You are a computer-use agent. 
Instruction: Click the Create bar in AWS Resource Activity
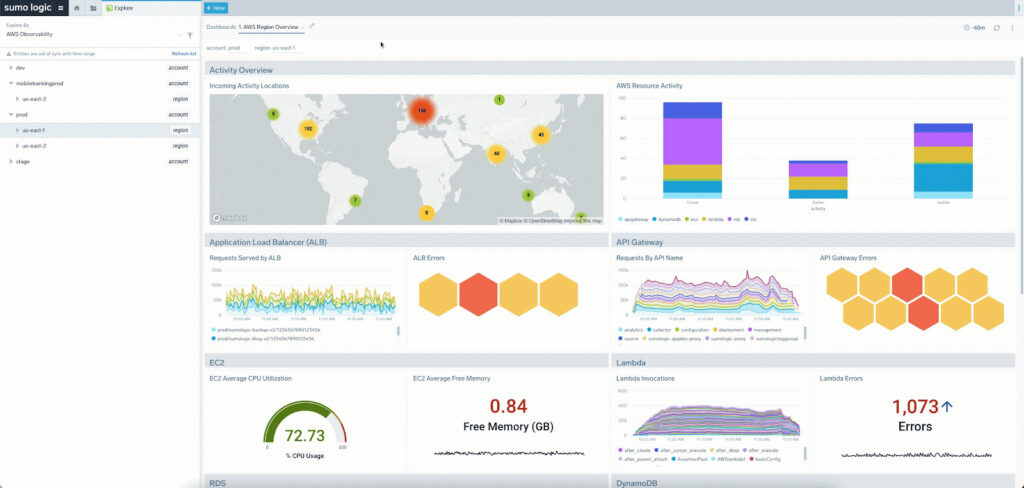(692, 150)
